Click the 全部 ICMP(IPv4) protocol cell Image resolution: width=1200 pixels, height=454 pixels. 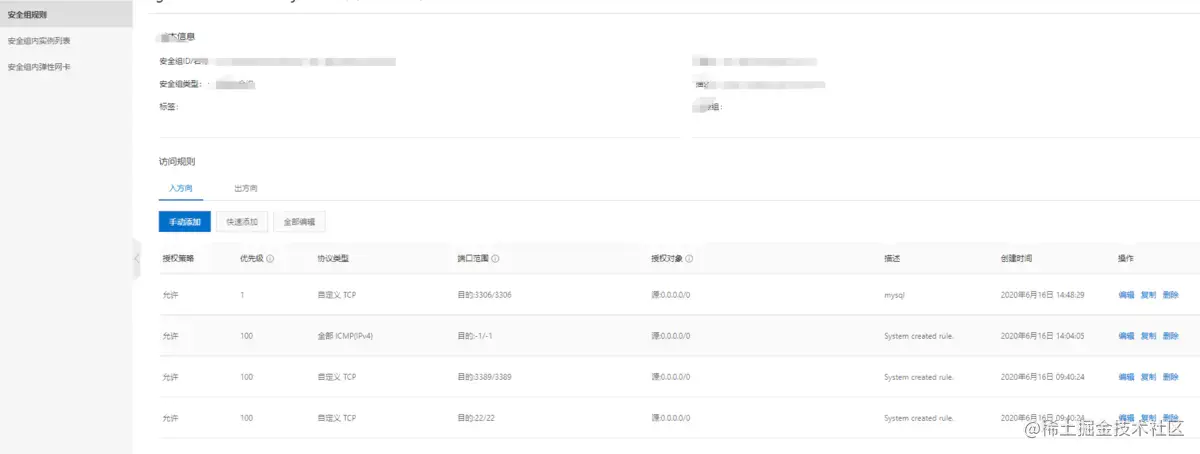[345, 336]
